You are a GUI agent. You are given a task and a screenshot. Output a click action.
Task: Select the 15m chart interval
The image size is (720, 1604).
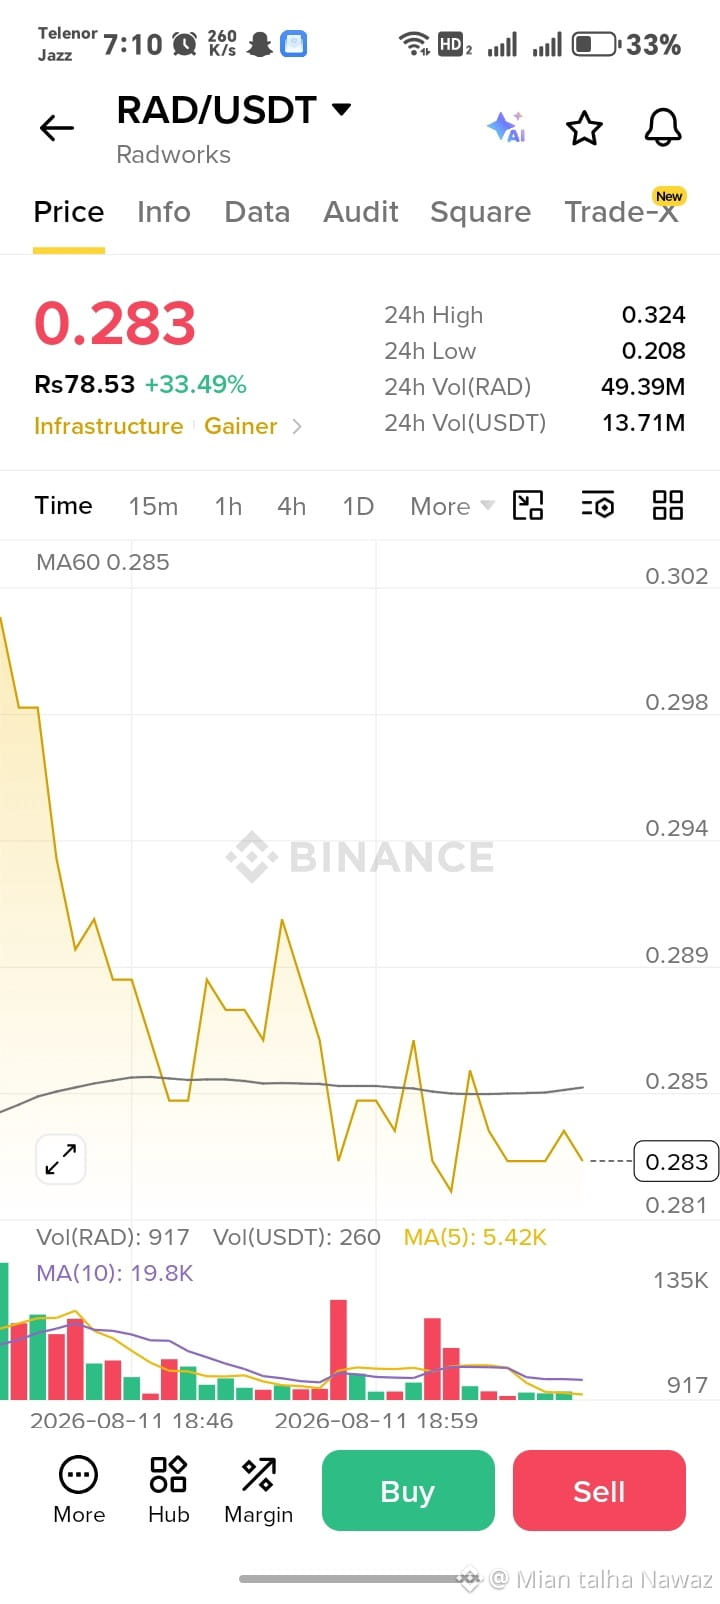[x=153, y=506]
